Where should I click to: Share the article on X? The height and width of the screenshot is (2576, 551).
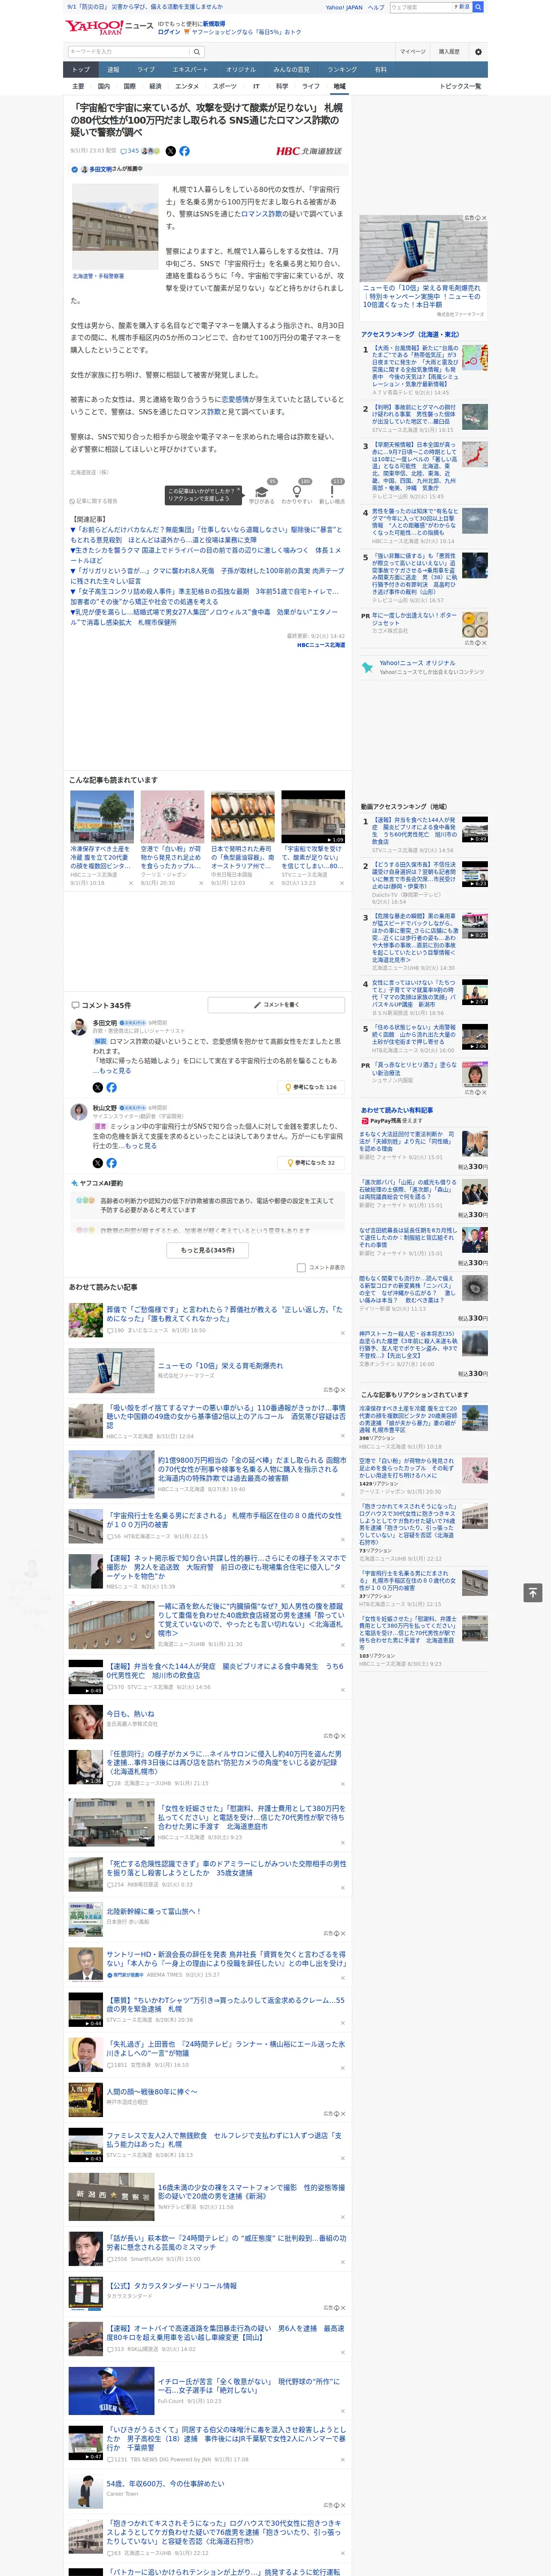pos(170,151)
